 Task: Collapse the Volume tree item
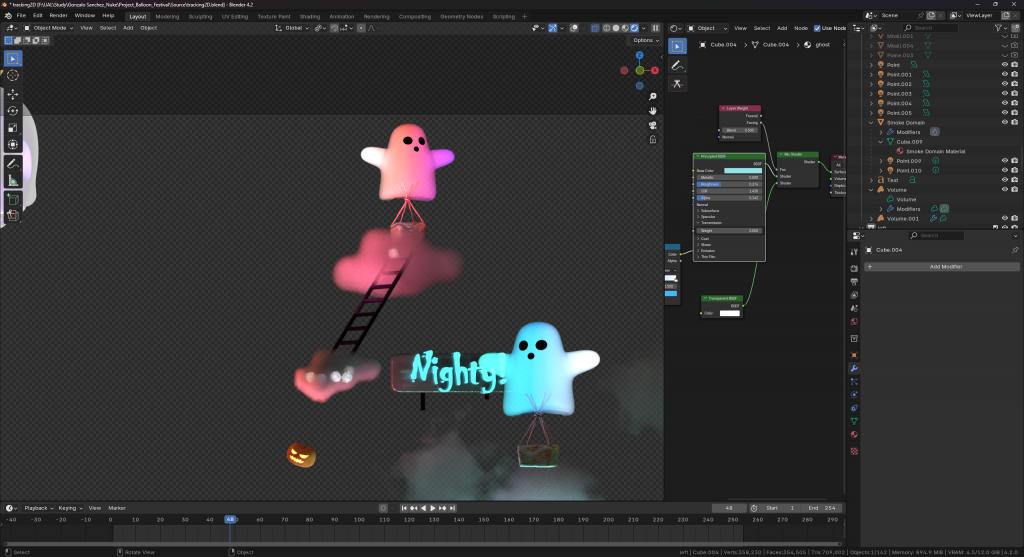pos(871,190)
